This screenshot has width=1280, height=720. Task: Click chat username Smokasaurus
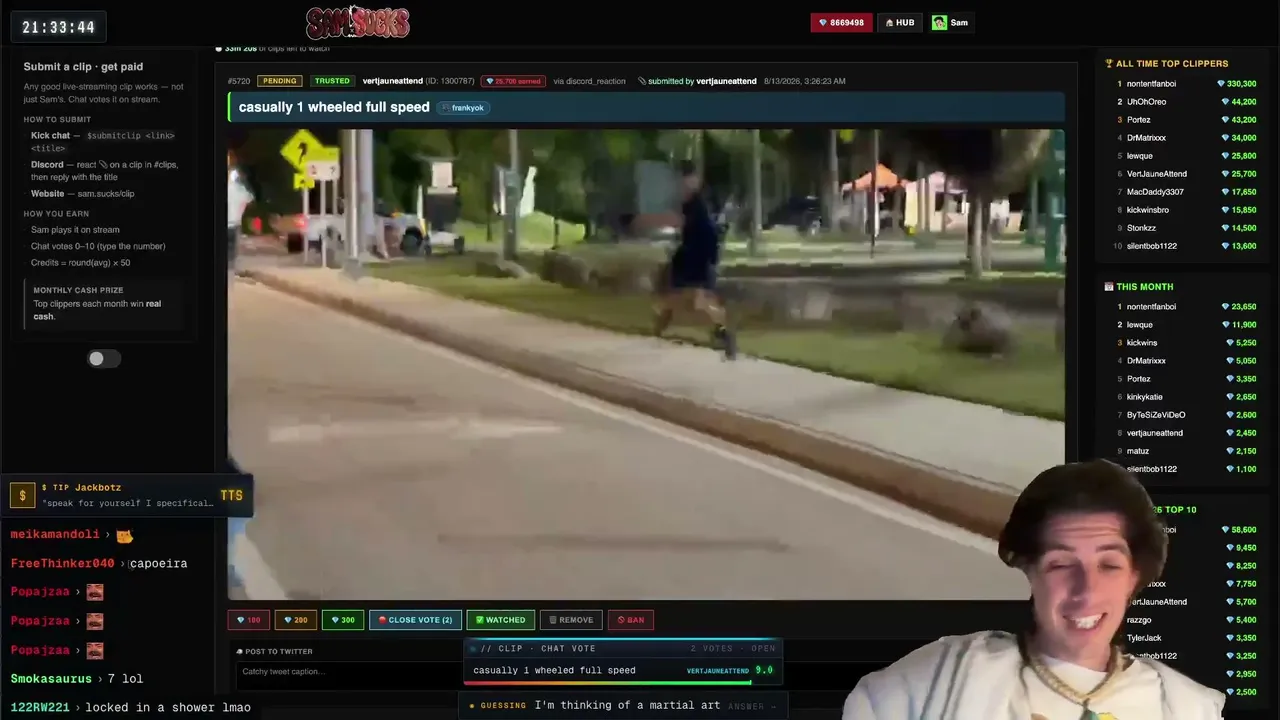[51, 679]
